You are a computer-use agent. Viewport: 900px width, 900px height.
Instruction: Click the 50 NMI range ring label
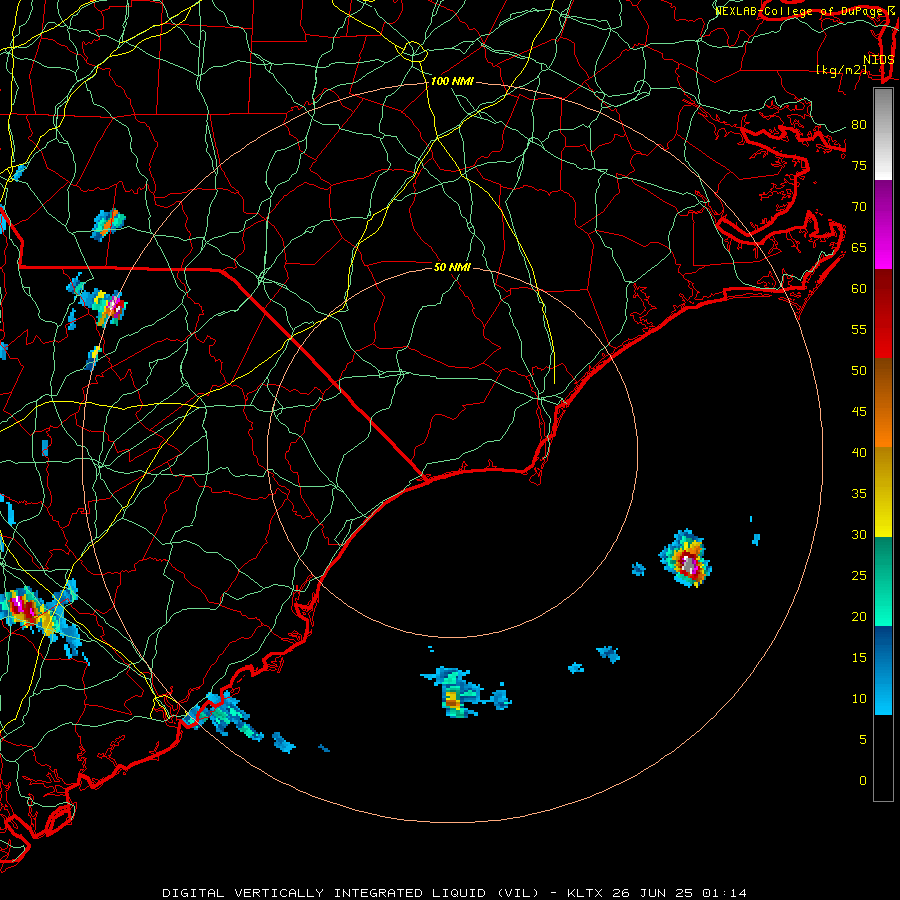click(x=452, y=267)
